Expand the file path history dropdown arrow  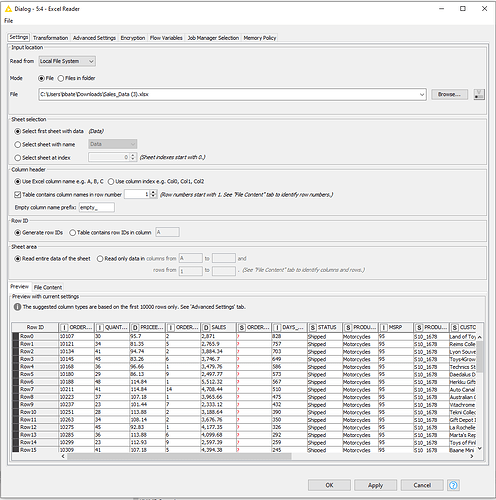[x=422, y=94]
